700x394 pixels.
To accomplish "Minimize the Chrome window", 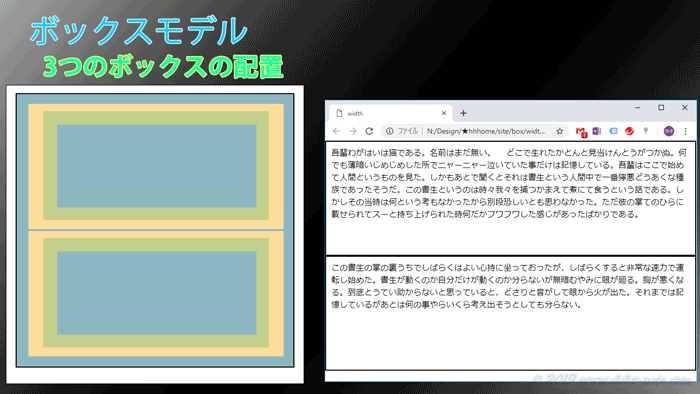I will pos(638,108).
